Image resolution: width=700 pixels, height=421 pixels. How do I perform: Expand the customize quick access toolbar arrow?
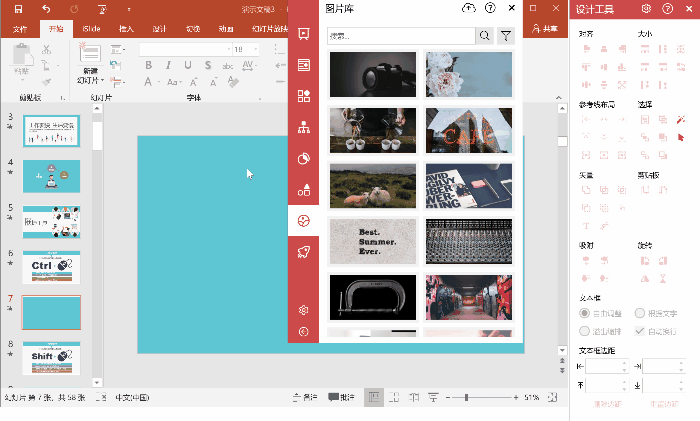pyautogui.click(x=130, y=8)
